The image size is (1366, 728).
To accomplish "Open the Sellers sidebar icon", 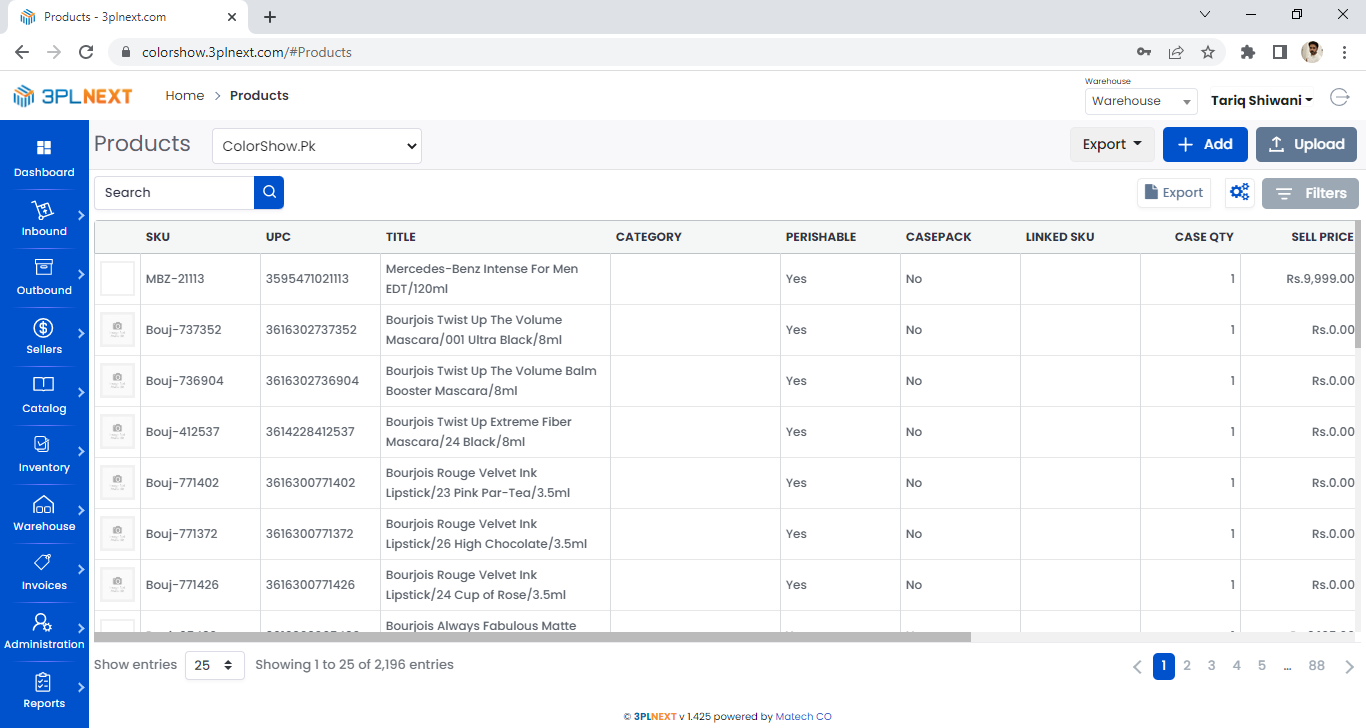I will pos(44,337).
